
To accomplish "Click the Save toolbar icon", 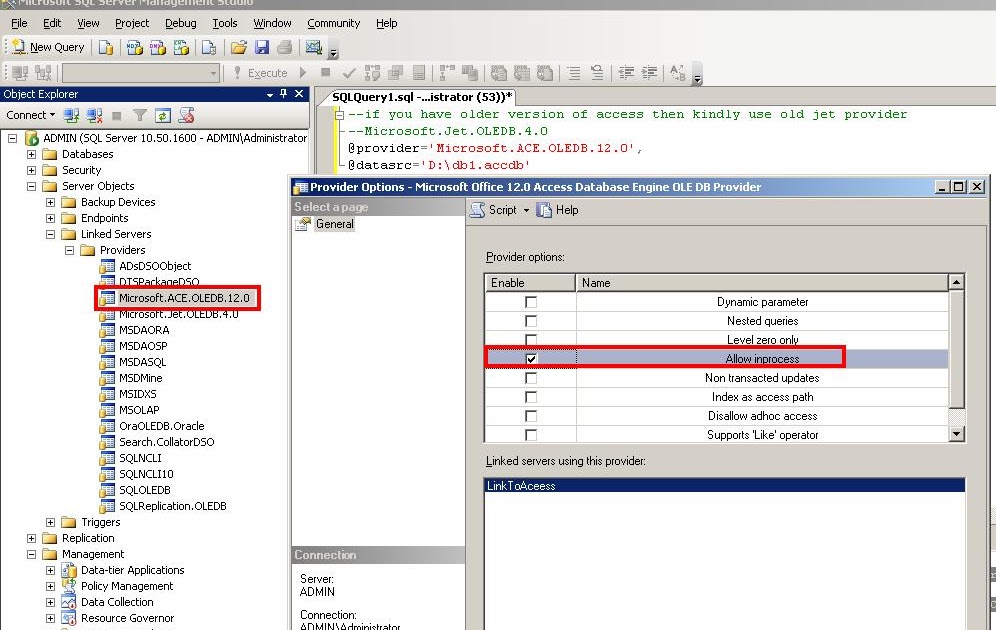I will [262, 47].
